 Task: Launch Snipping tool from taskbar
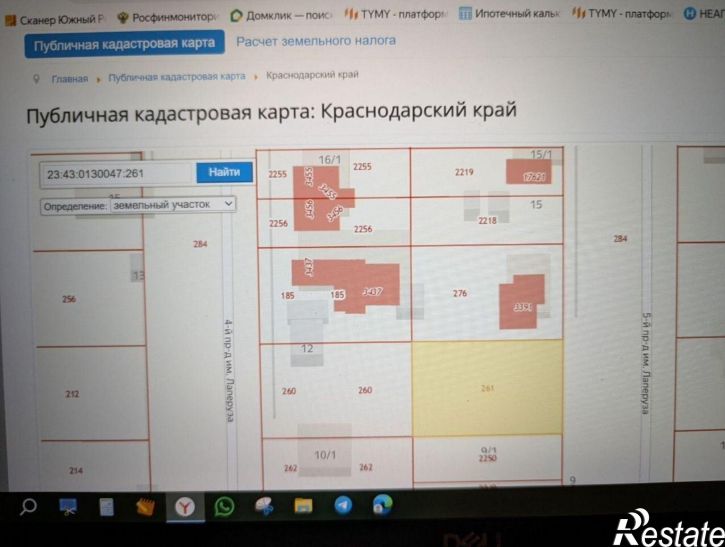(x=68, y=507)
